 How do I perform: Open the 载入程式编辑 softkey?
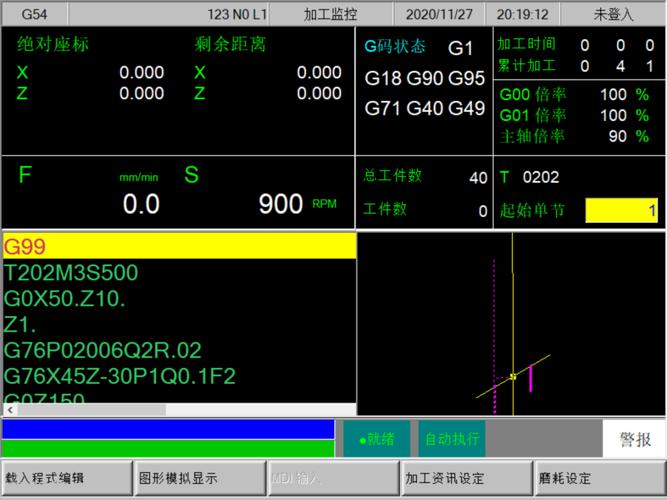tap(66, 478)
